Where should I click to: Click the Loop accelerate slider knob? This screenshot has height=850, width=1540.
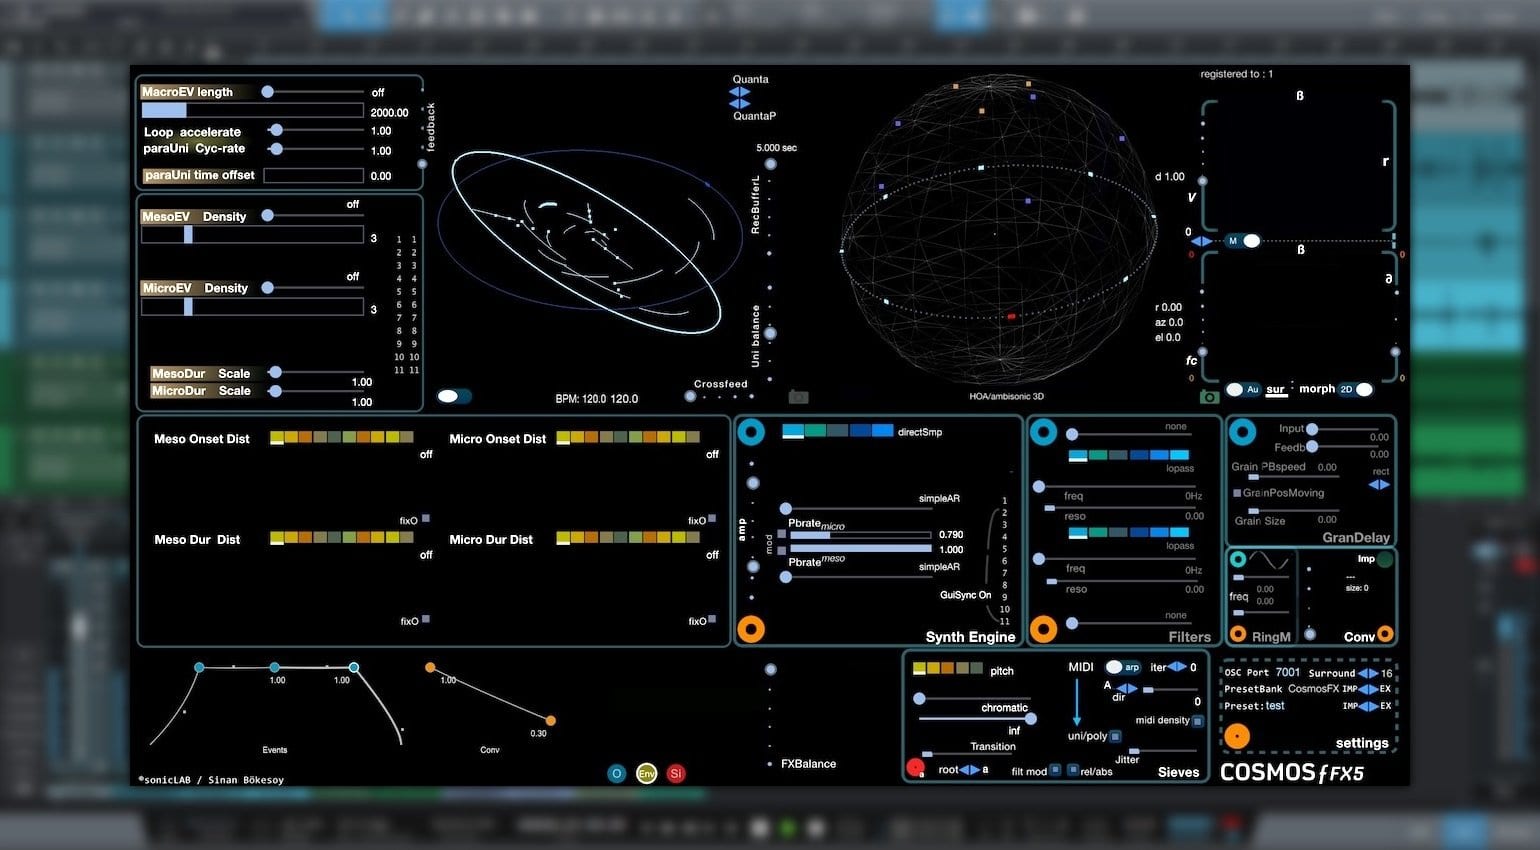pos(276,130)
